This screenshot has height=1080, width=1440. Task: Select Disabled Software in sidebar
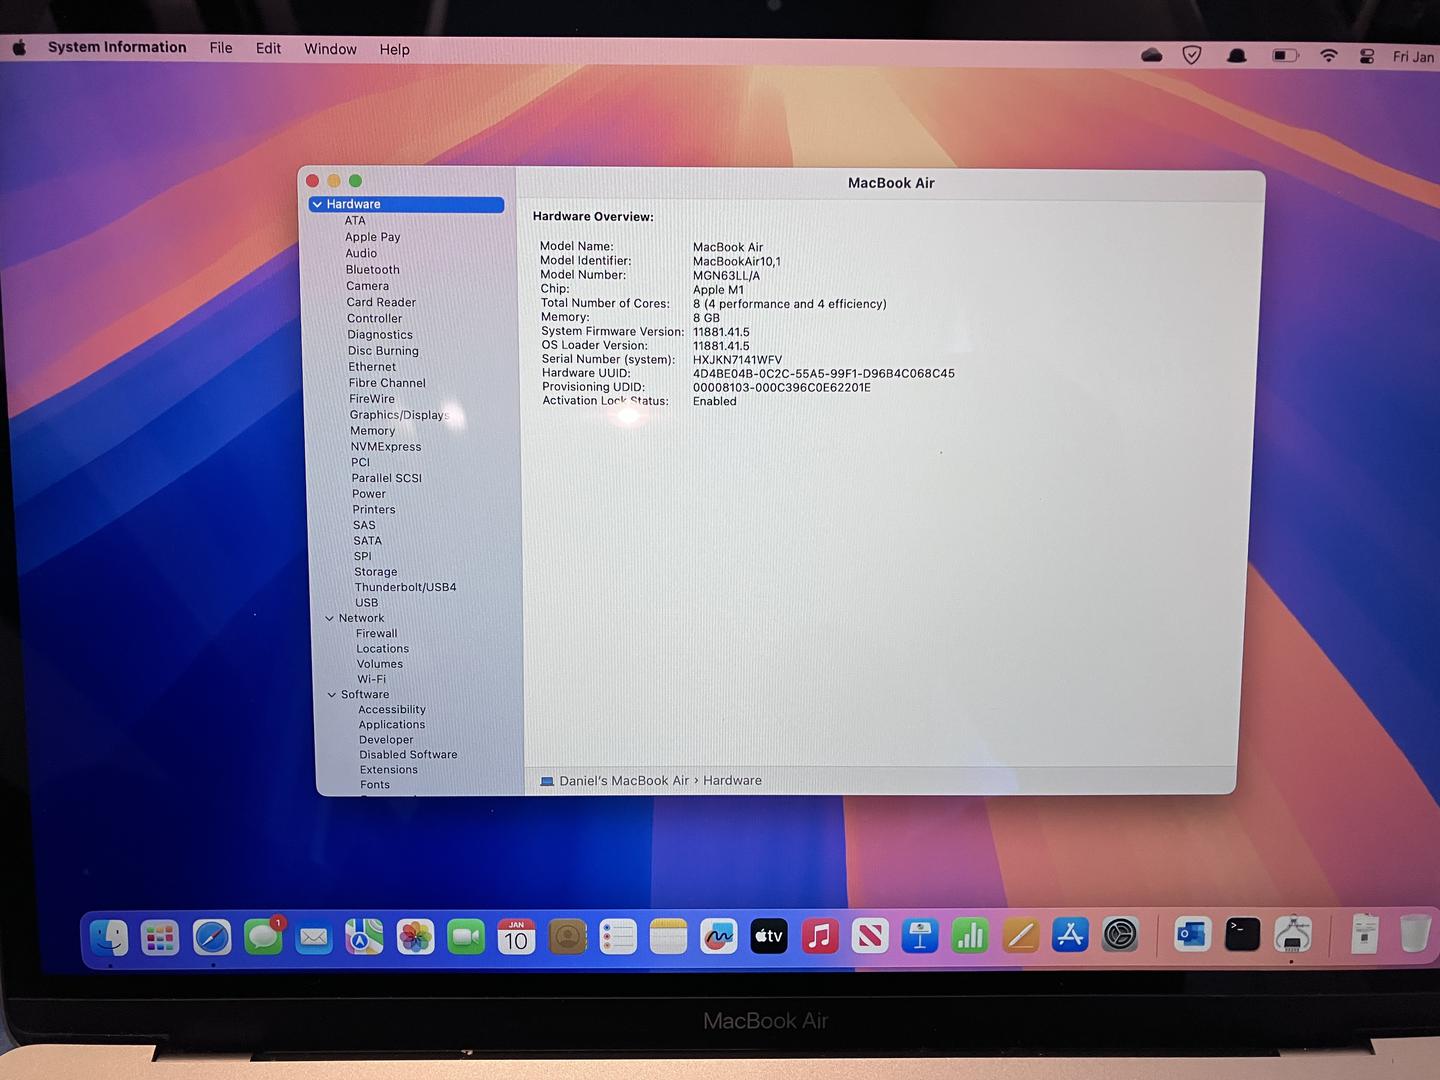(408, 755)
